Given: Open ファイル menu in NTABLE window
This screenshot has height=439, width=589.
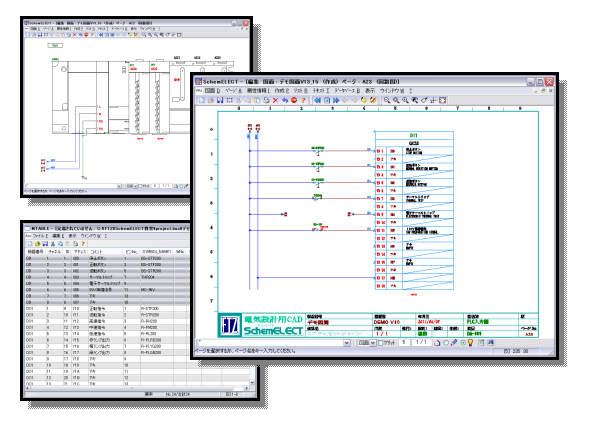Looking at the screenshot, I should point(40,236).
